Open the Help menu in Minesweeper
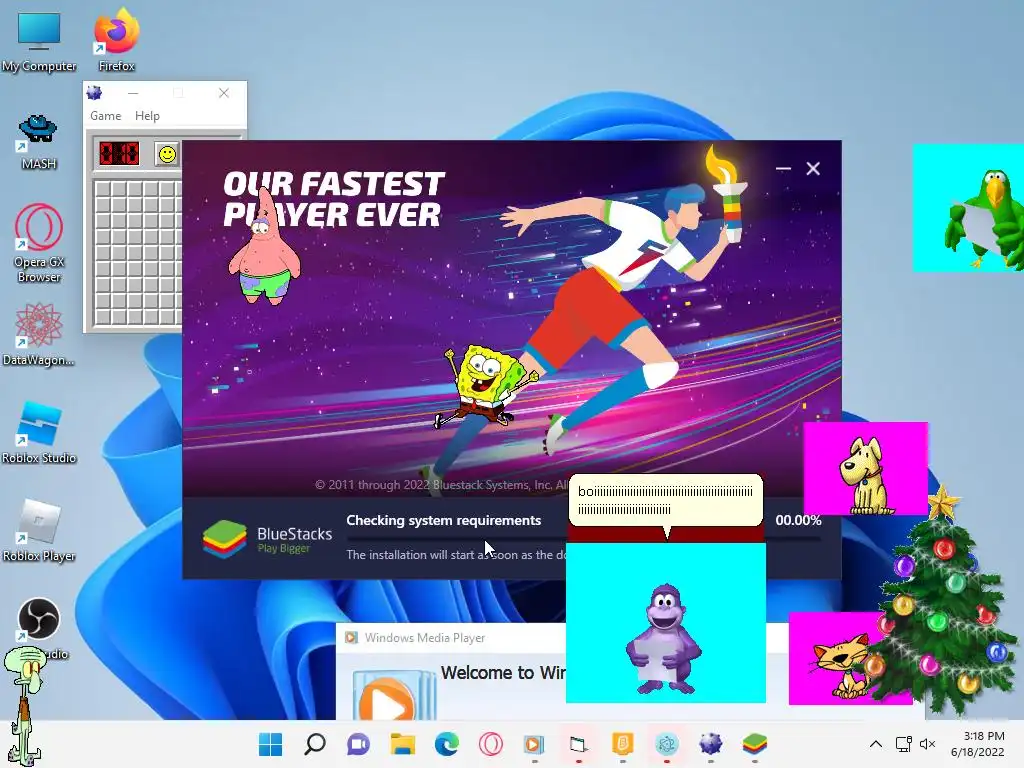1024x768 pixels. pos(147,116)
